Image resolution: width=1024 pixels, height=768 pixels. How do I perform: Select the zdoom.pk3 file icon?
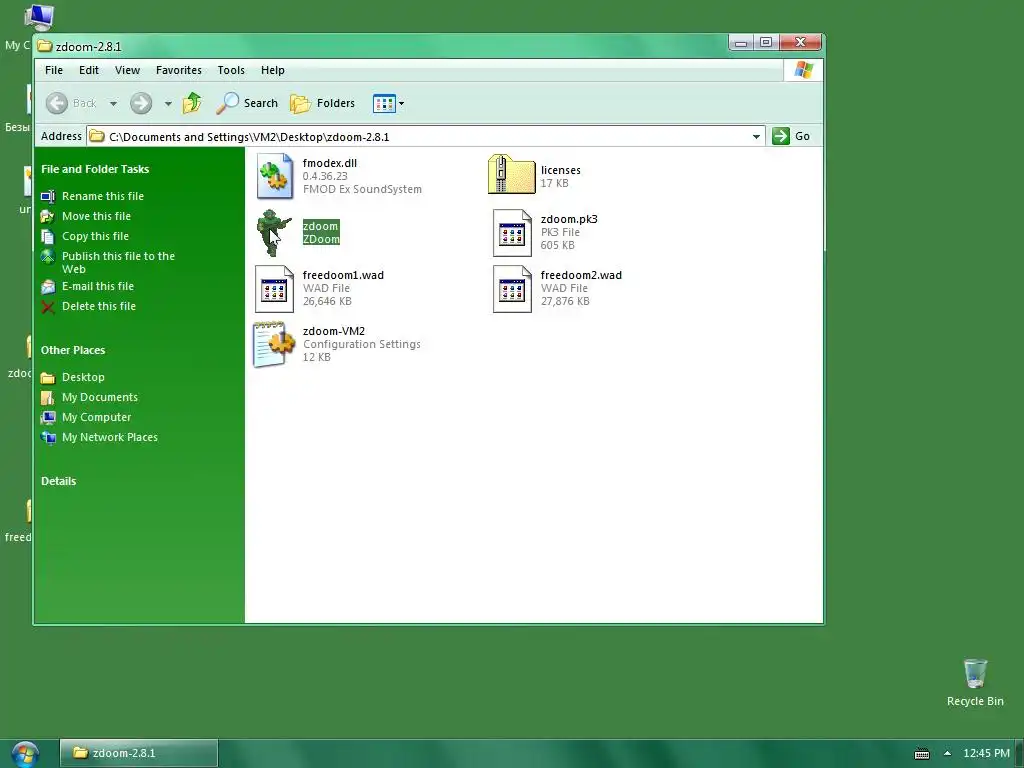(x=512, y=232)
